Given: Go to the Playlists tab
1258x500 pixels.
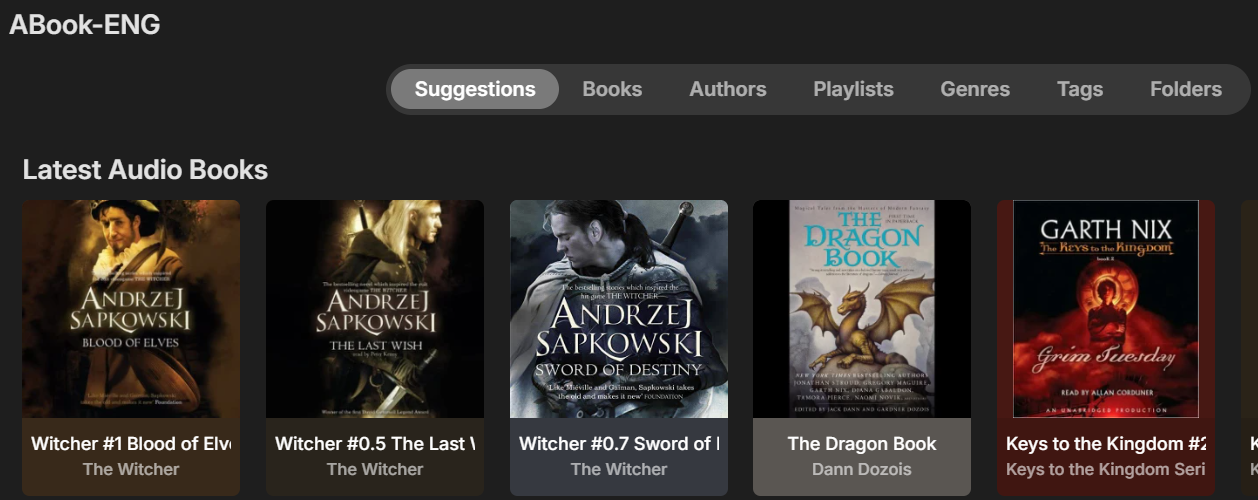Looking at the screenshot, I should [853, 89].
